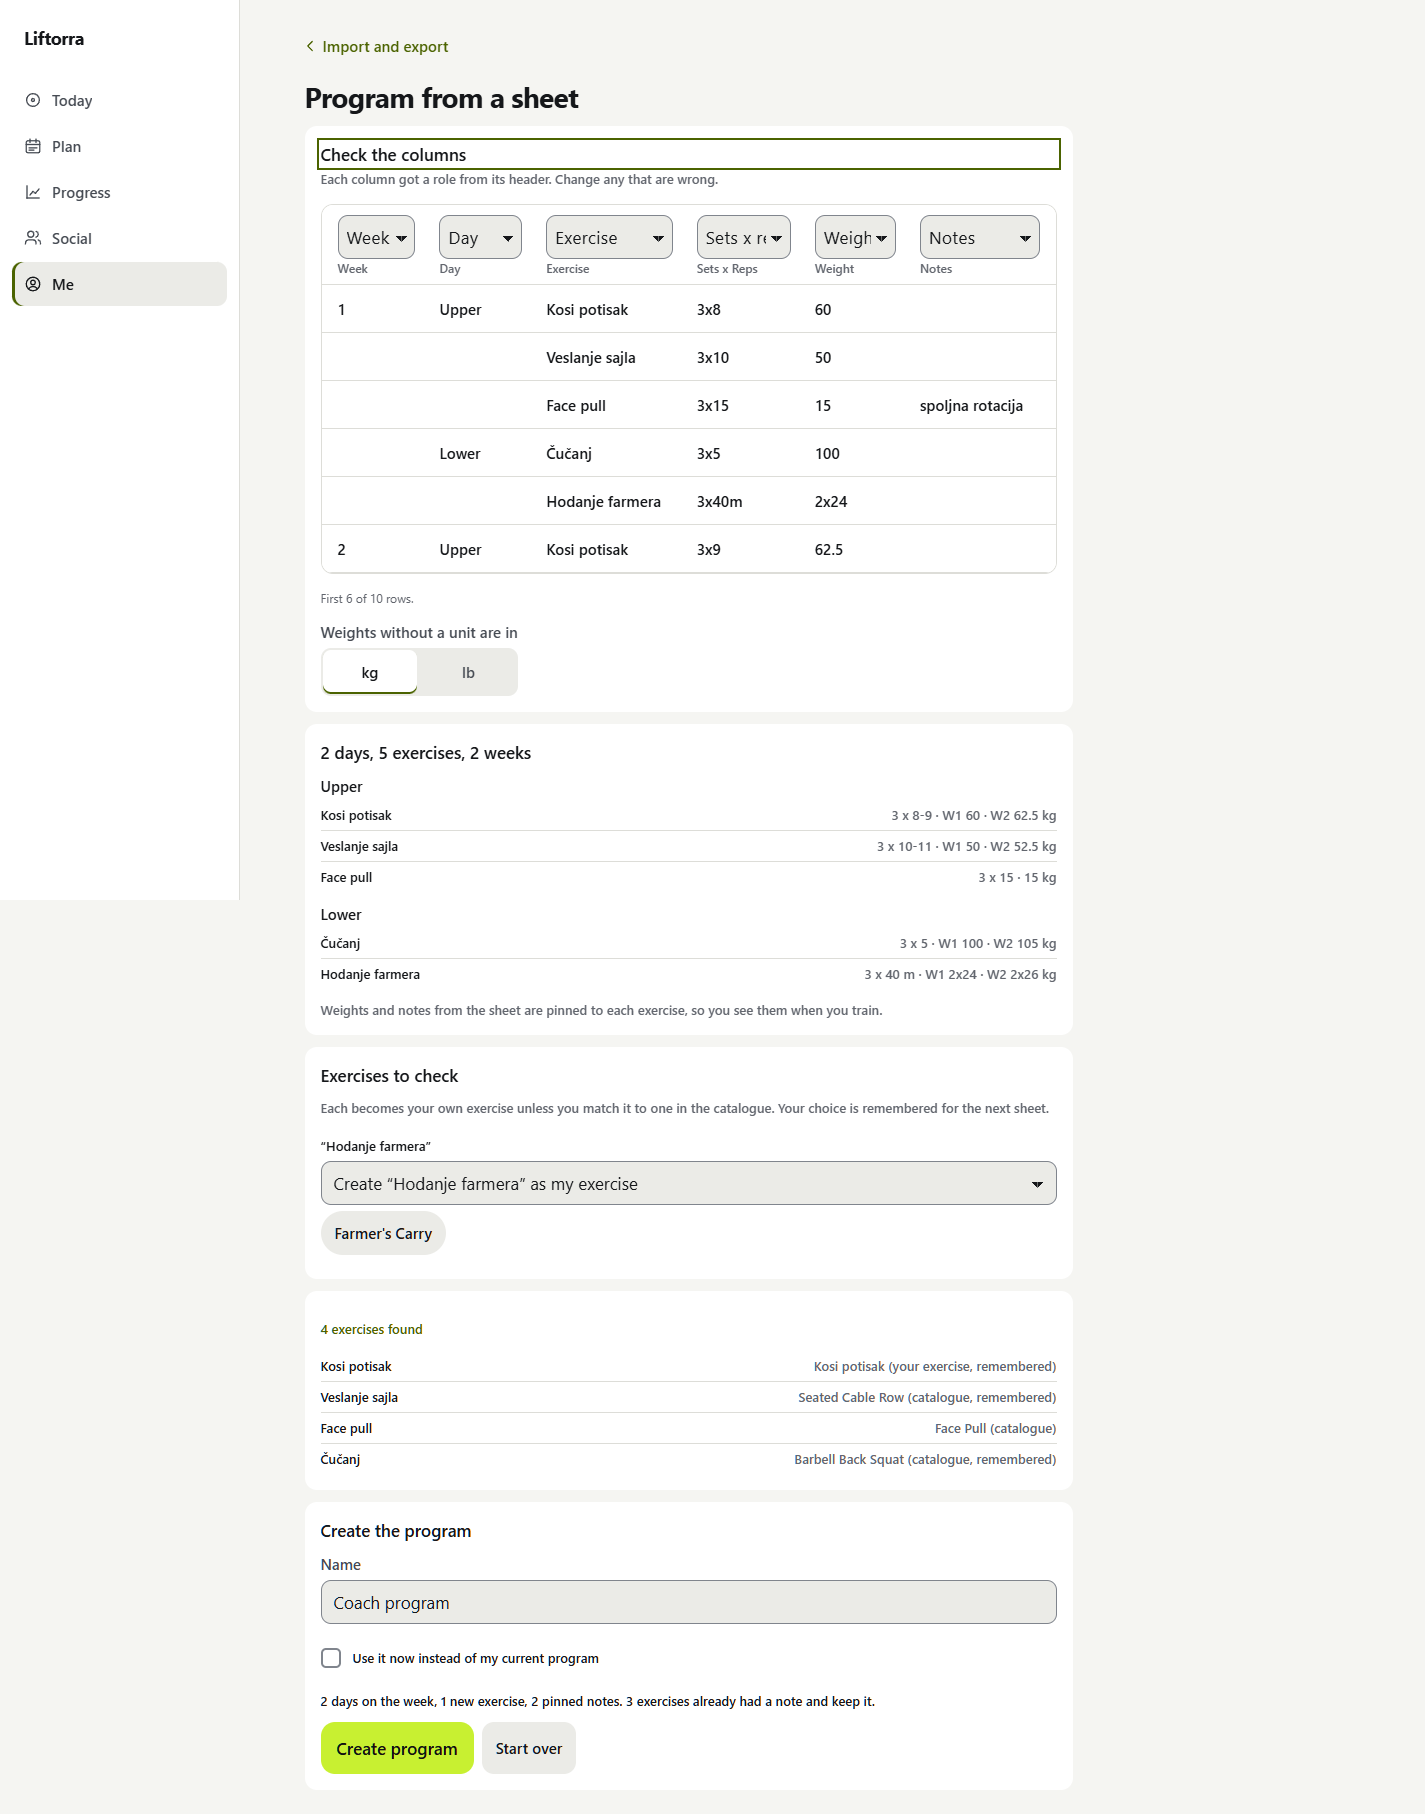This screenshot has width=1425, height=1814.
Task: Click the '4 exercises found' label
Action: pos(371,1329)
